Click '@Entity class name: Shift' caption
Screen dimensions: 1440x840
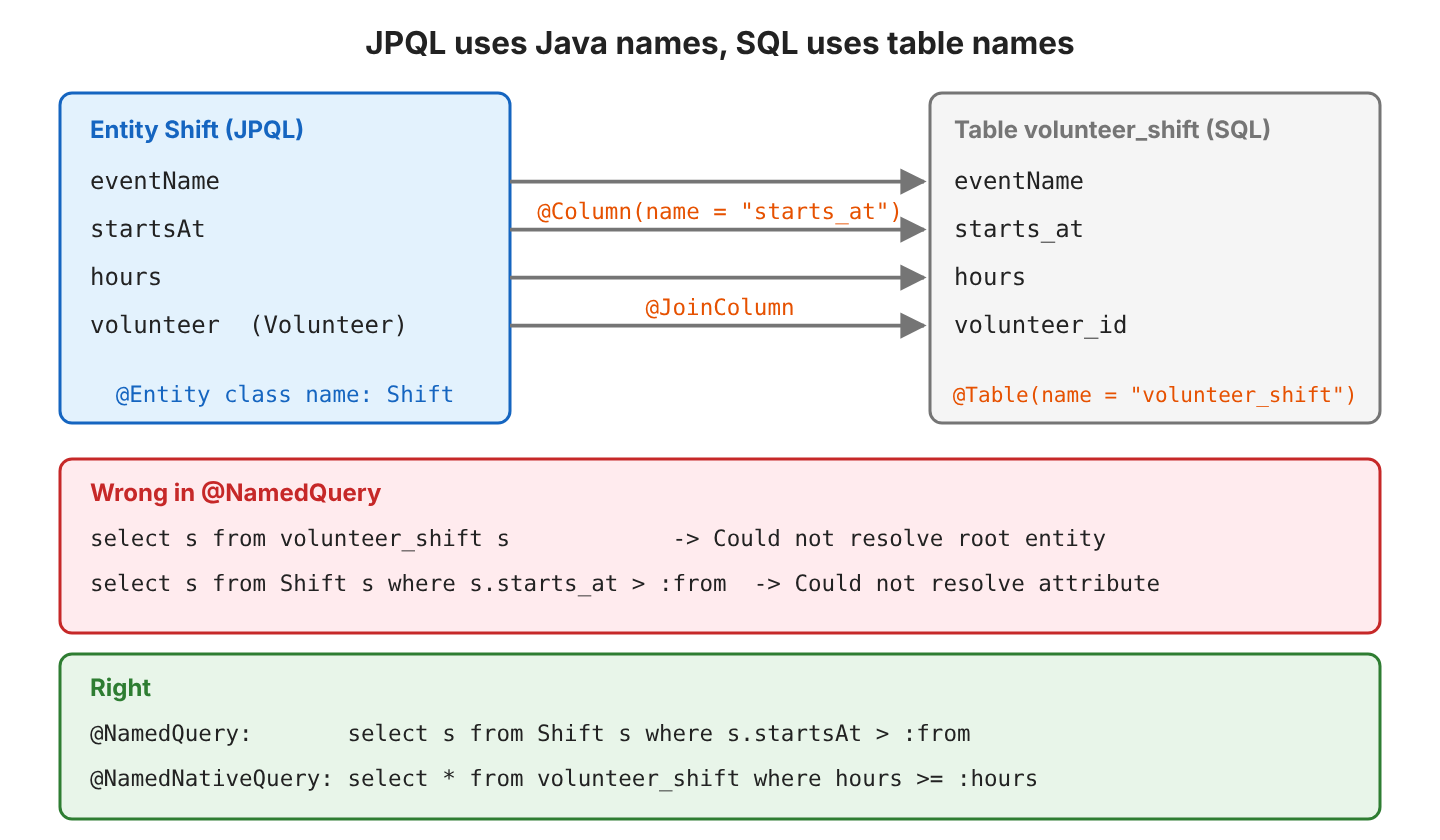pyautogui.click(x=285, y=394)
